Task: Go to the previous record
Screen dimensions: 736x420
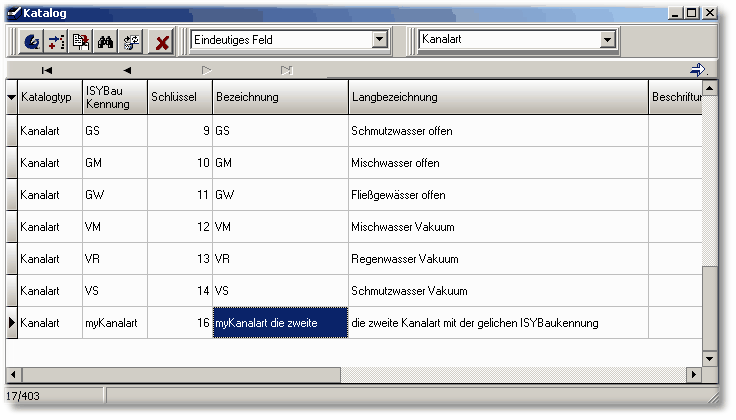Action: pyautogui.click(x=127, y=70)
